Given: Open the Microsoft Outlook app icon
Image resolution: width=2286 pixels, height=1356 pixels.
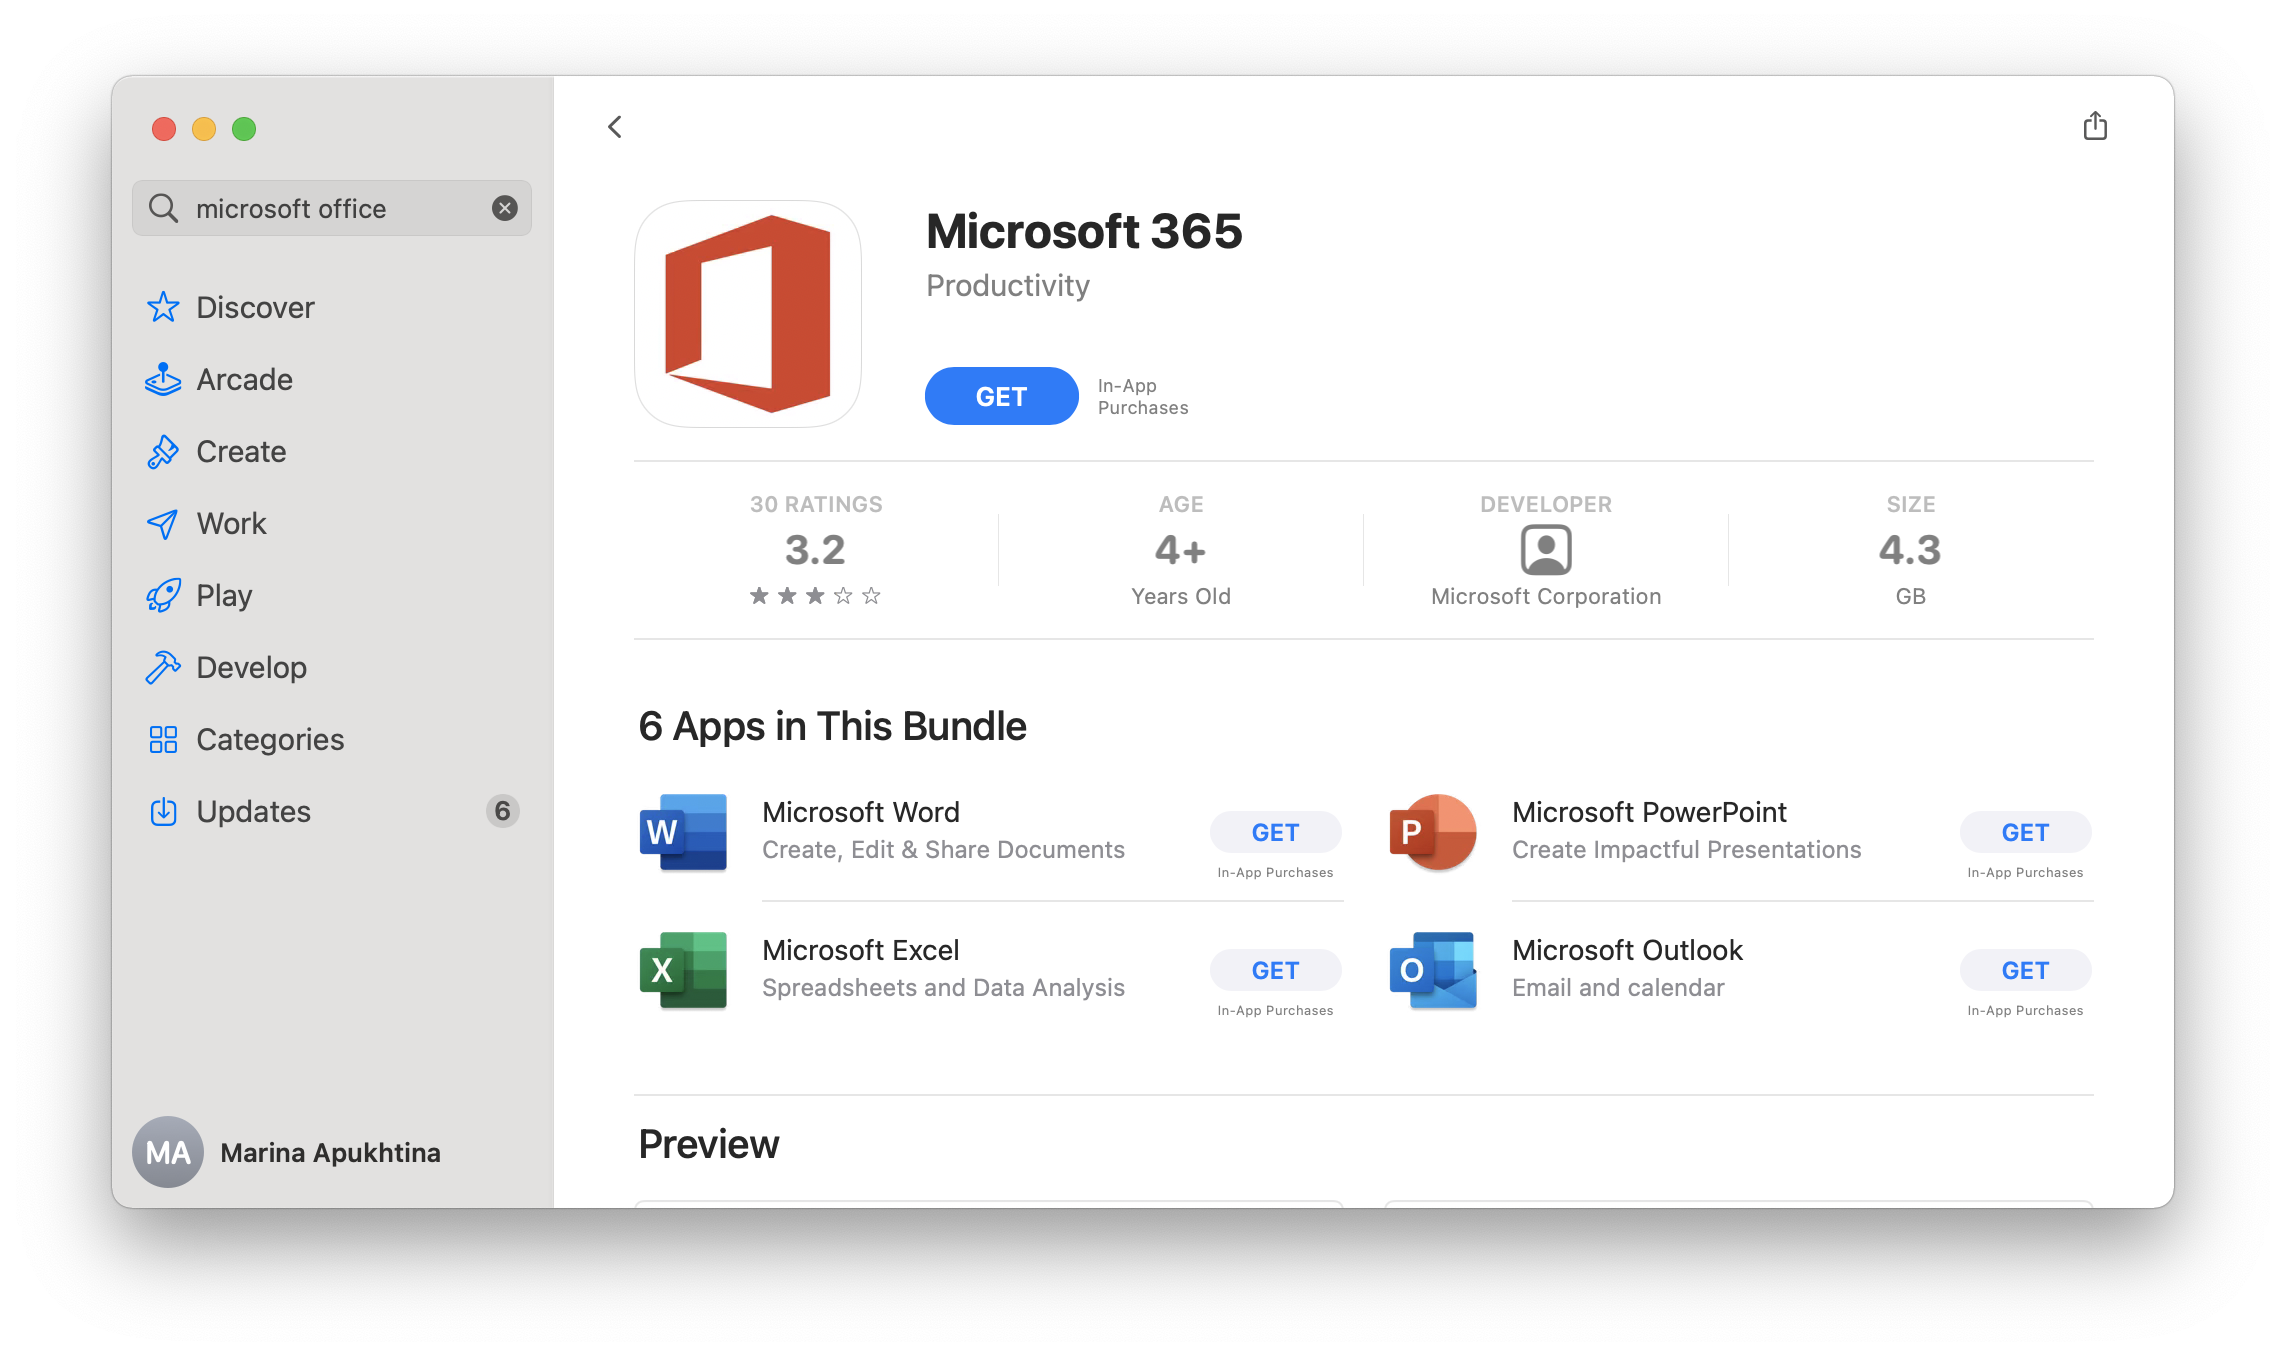Looking at the screenshot, I should 1432,970.
